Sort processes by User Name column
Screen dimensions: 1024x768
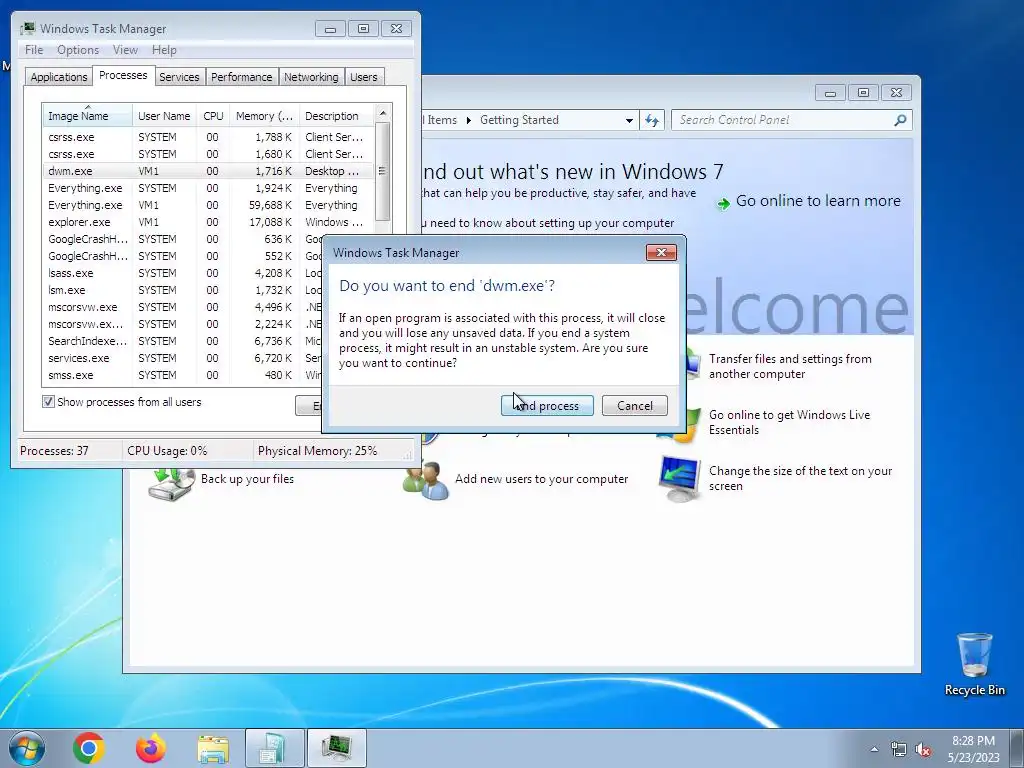pyautogui.click(x=164, y=116)
